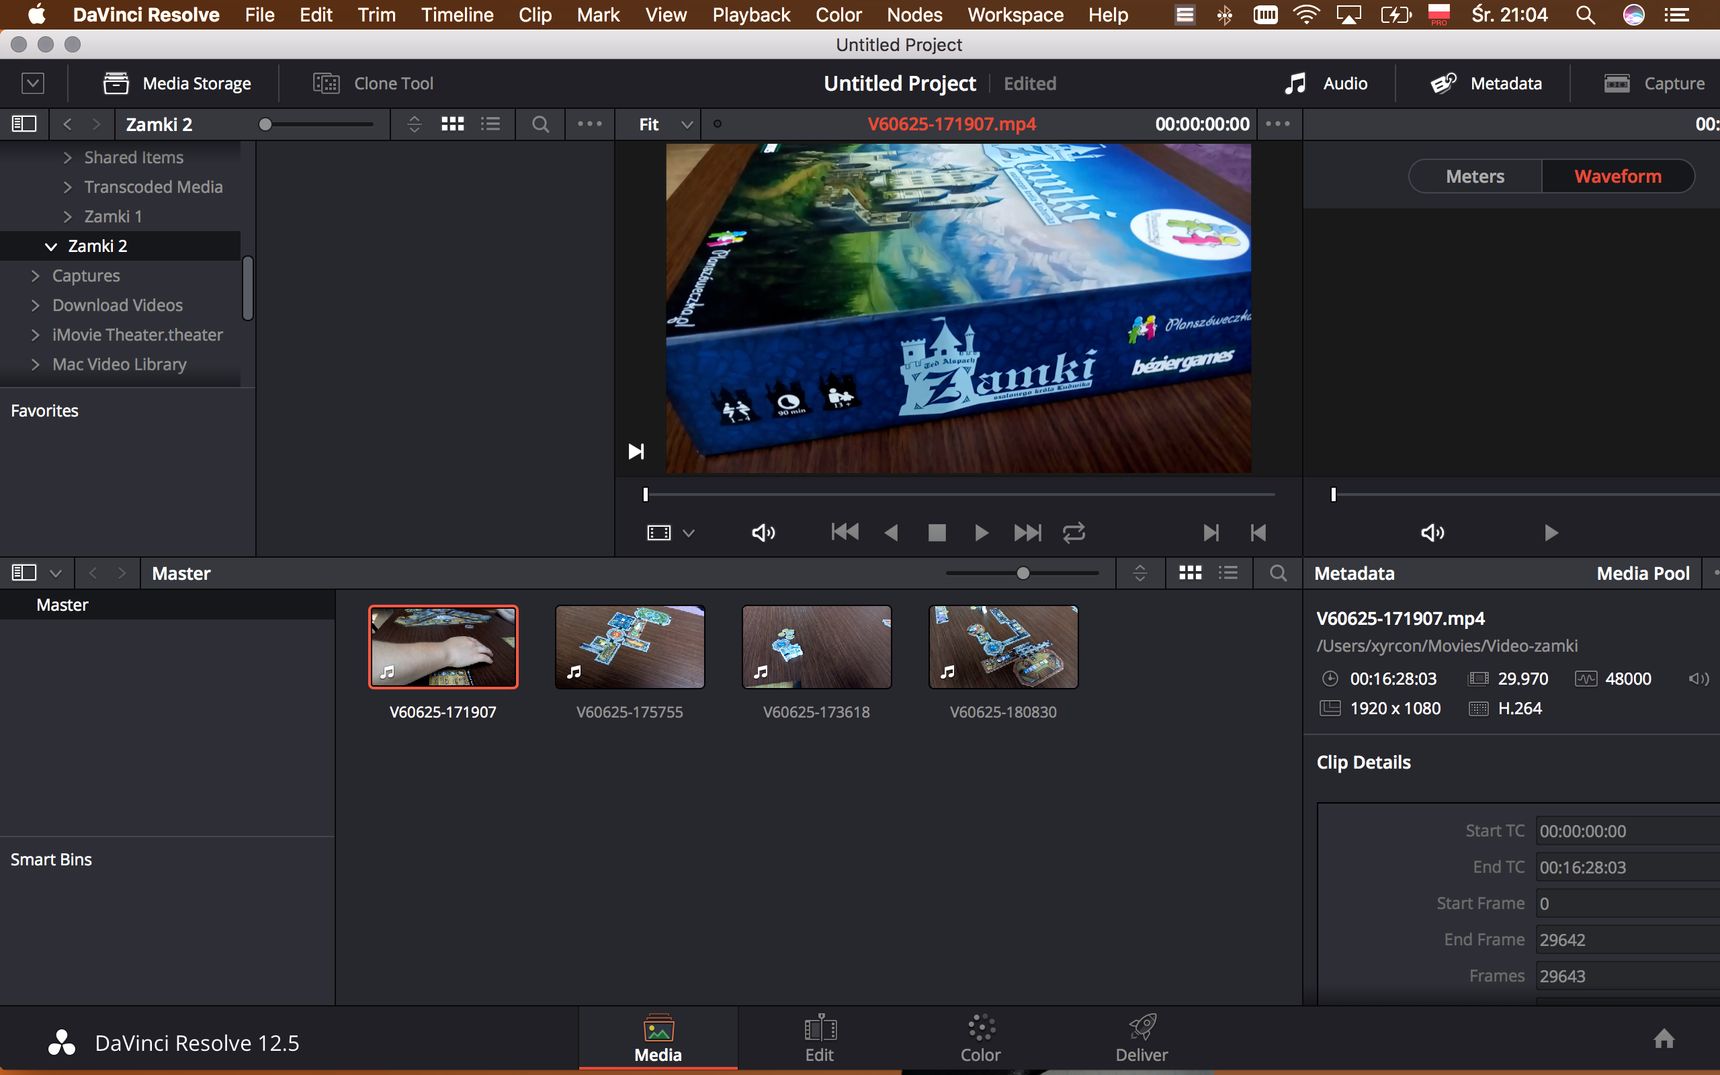Open the Capture panel
This screenshot has height=1075, width=1720.
coord(1654,83)
